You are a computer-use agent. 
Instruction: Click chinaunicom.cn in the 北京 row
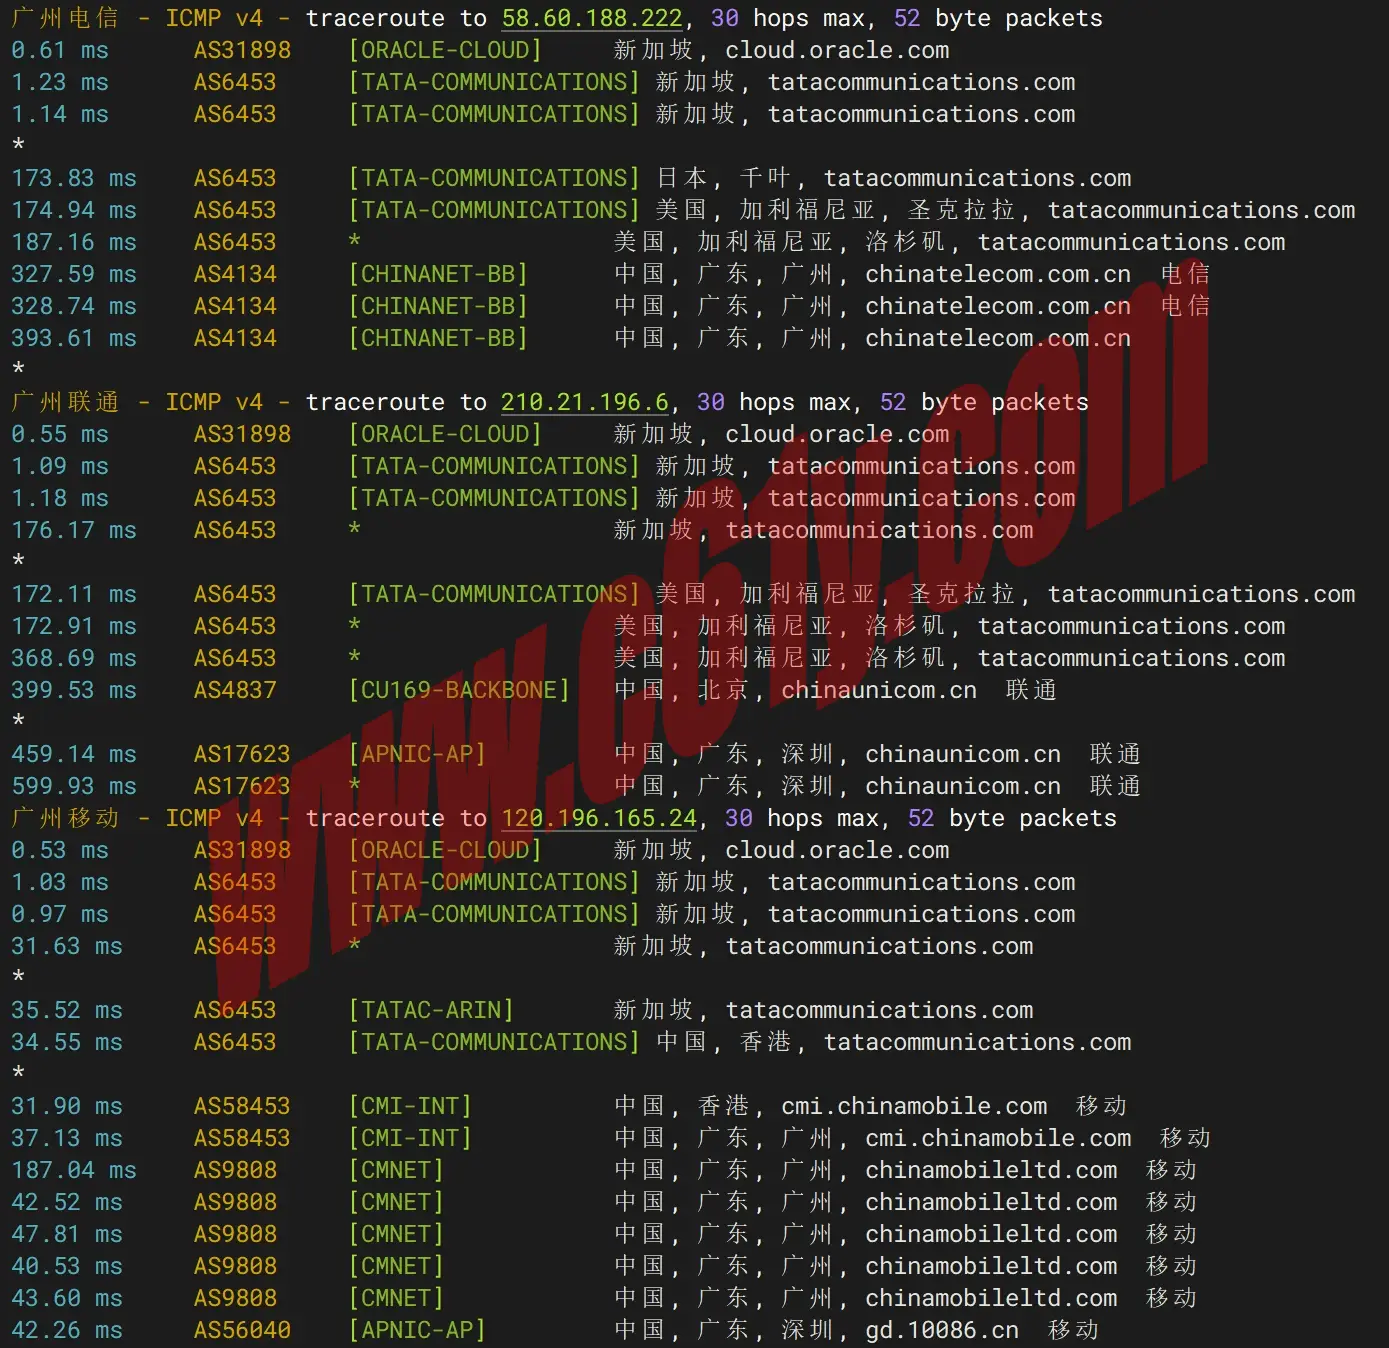tap(879, 690)
